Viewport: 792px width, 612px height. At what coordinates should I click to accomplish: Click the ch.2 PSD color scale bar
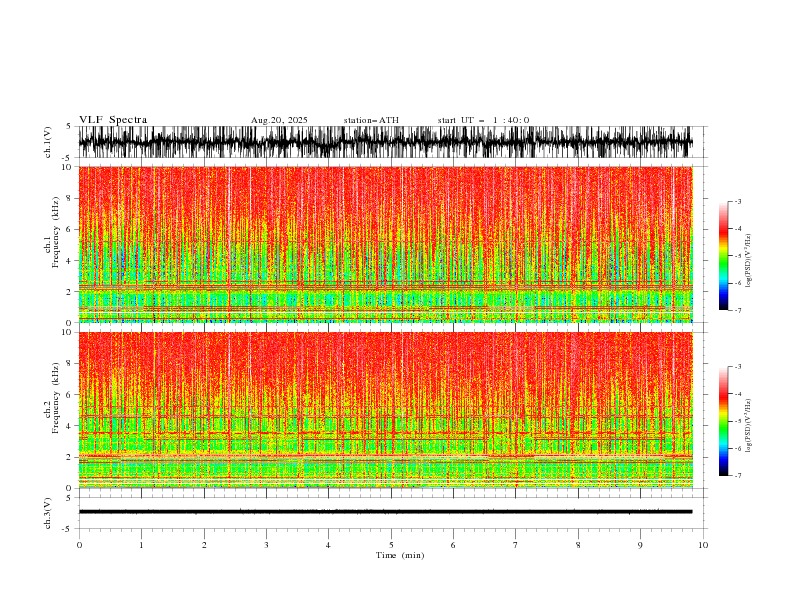click(x=723, y=421)
